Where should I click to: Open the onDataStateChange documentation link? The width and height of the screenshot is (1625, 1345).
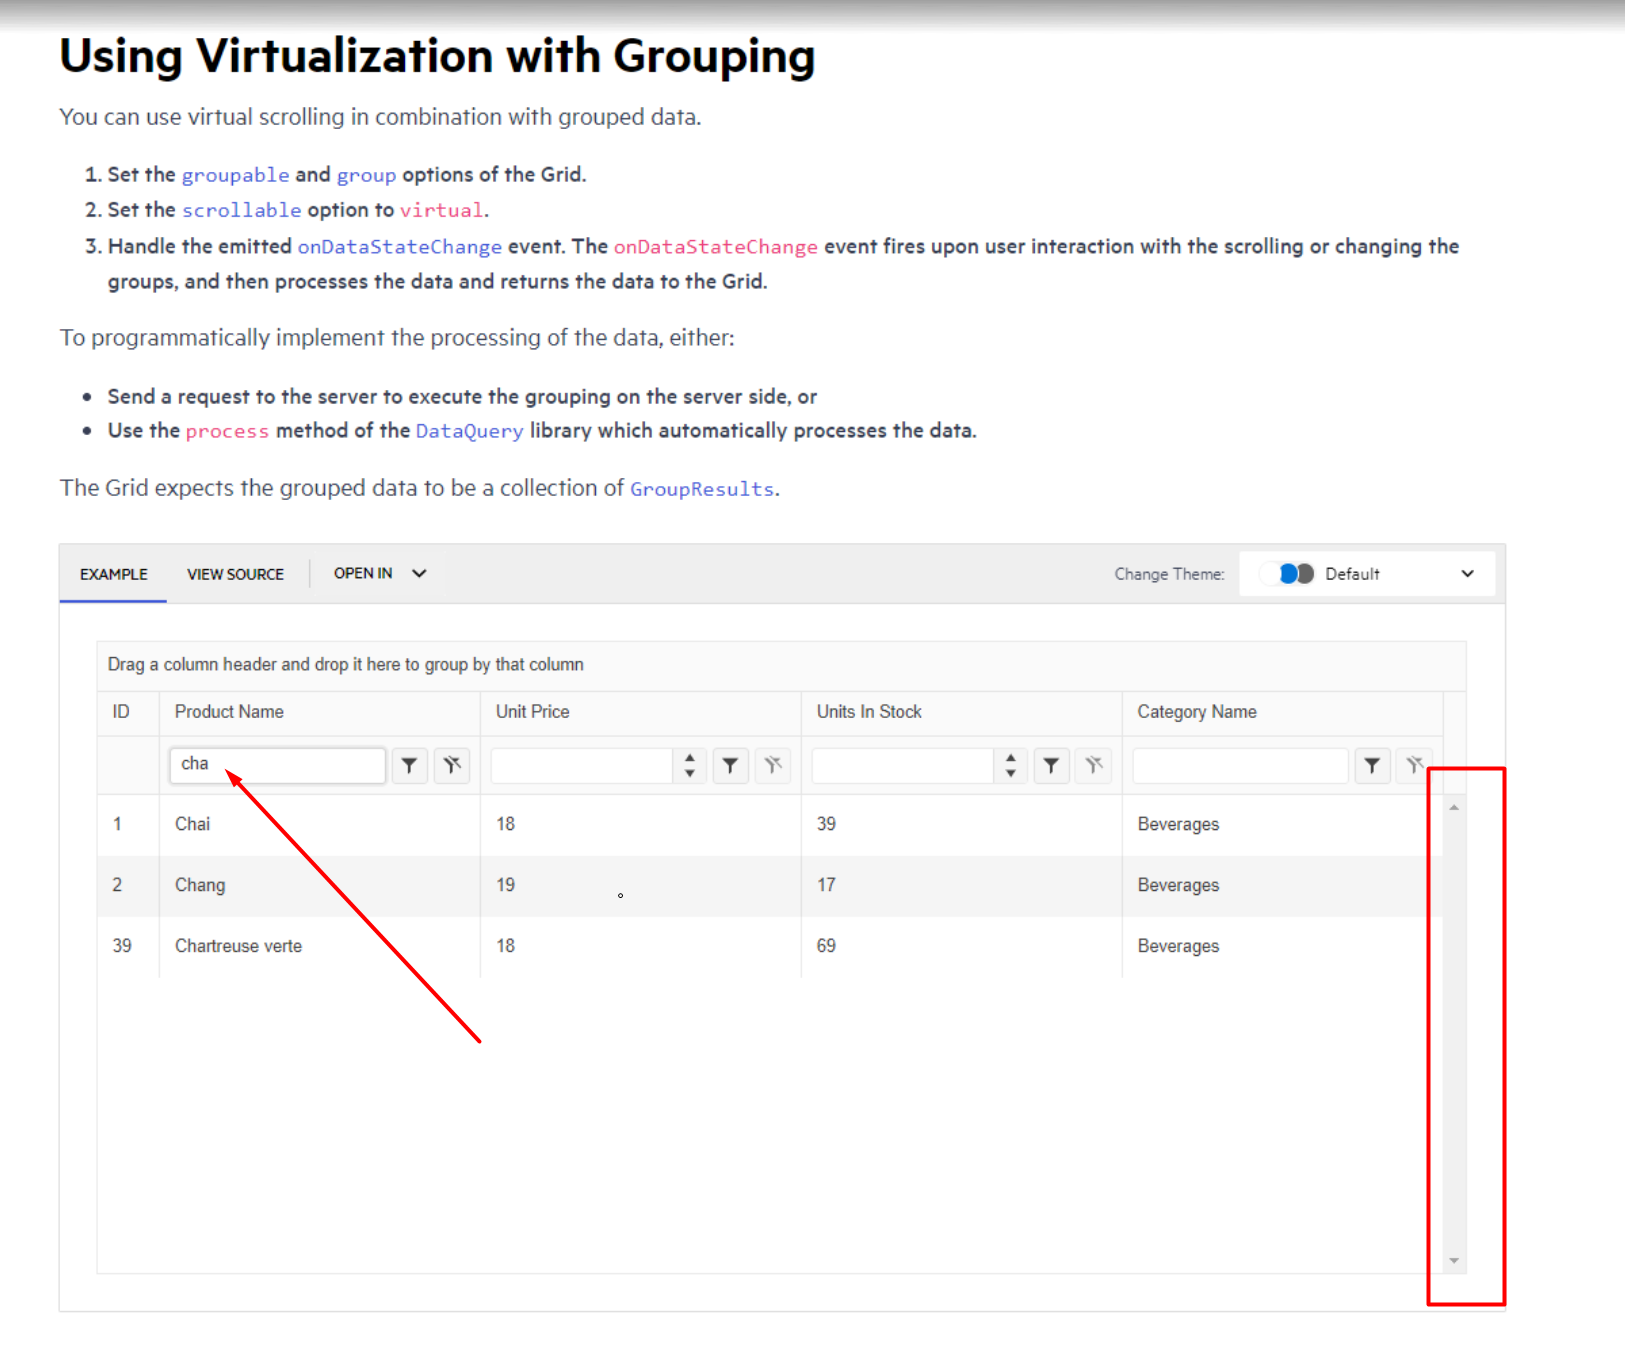(399, 247)
